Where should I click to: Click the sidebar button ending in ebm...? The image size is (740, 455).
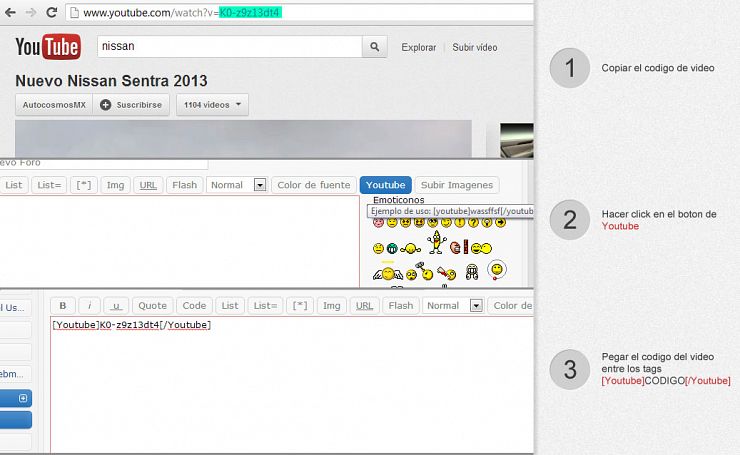pos(16,374)
